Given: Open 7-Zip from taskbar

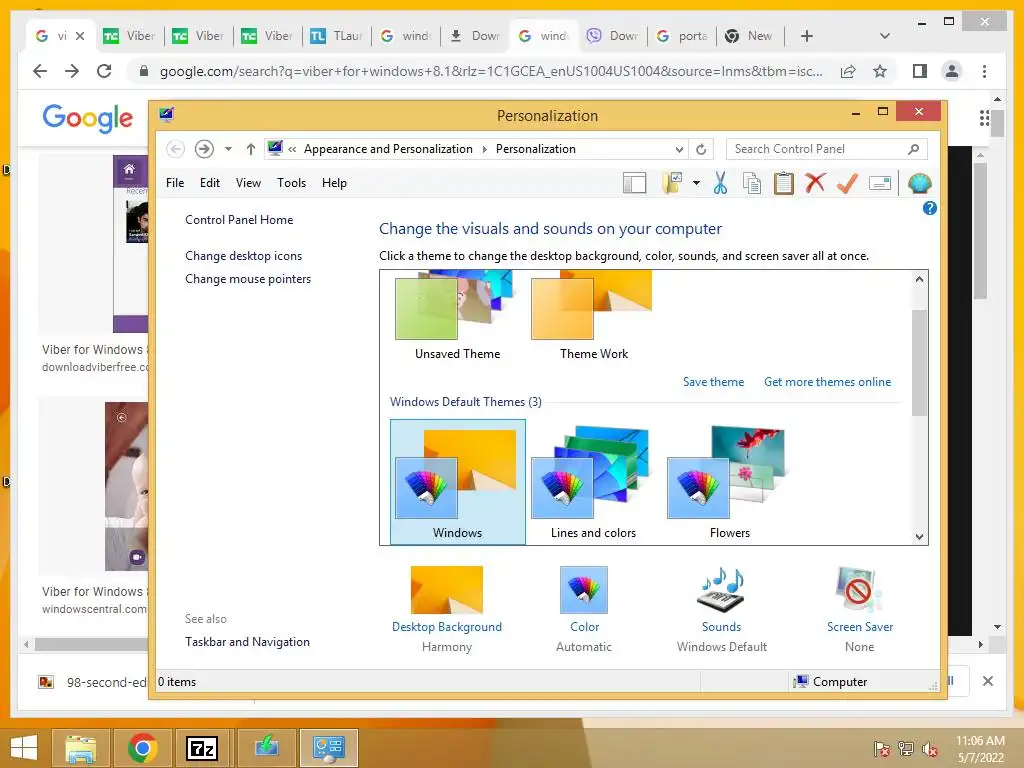Looking at the screenshot, I should pyautogui.click(x=202, y=748).
